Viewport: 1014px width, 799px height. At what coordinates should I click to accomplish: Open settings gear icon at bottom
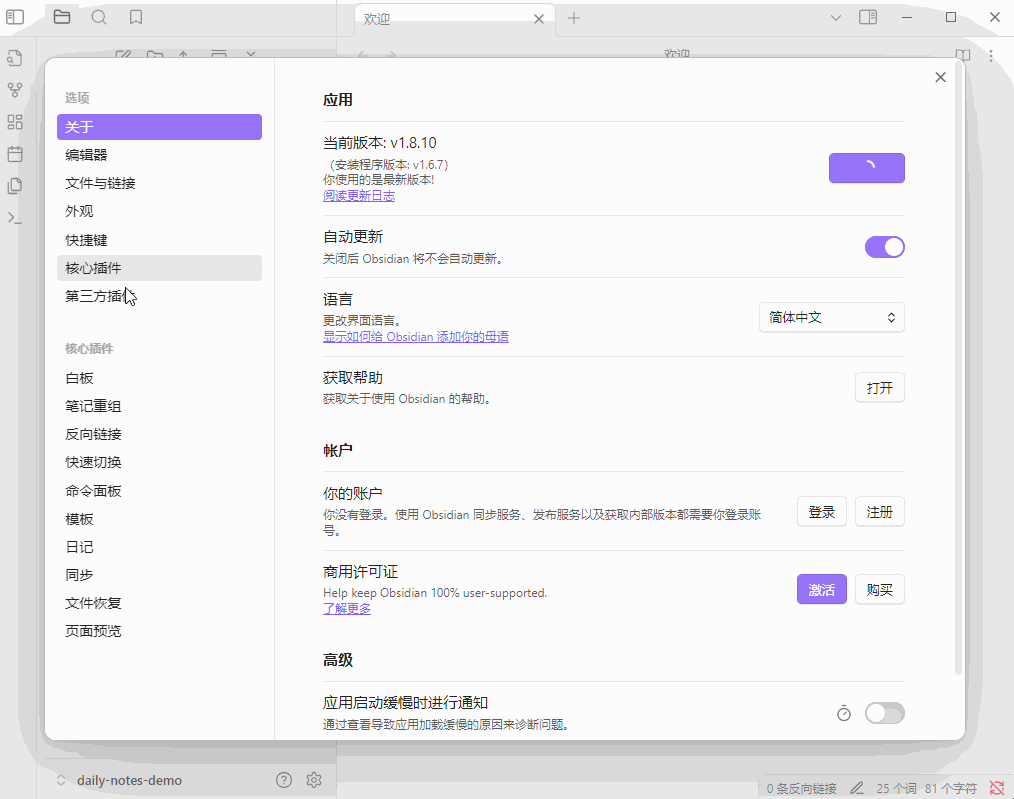tap(314, 780)
